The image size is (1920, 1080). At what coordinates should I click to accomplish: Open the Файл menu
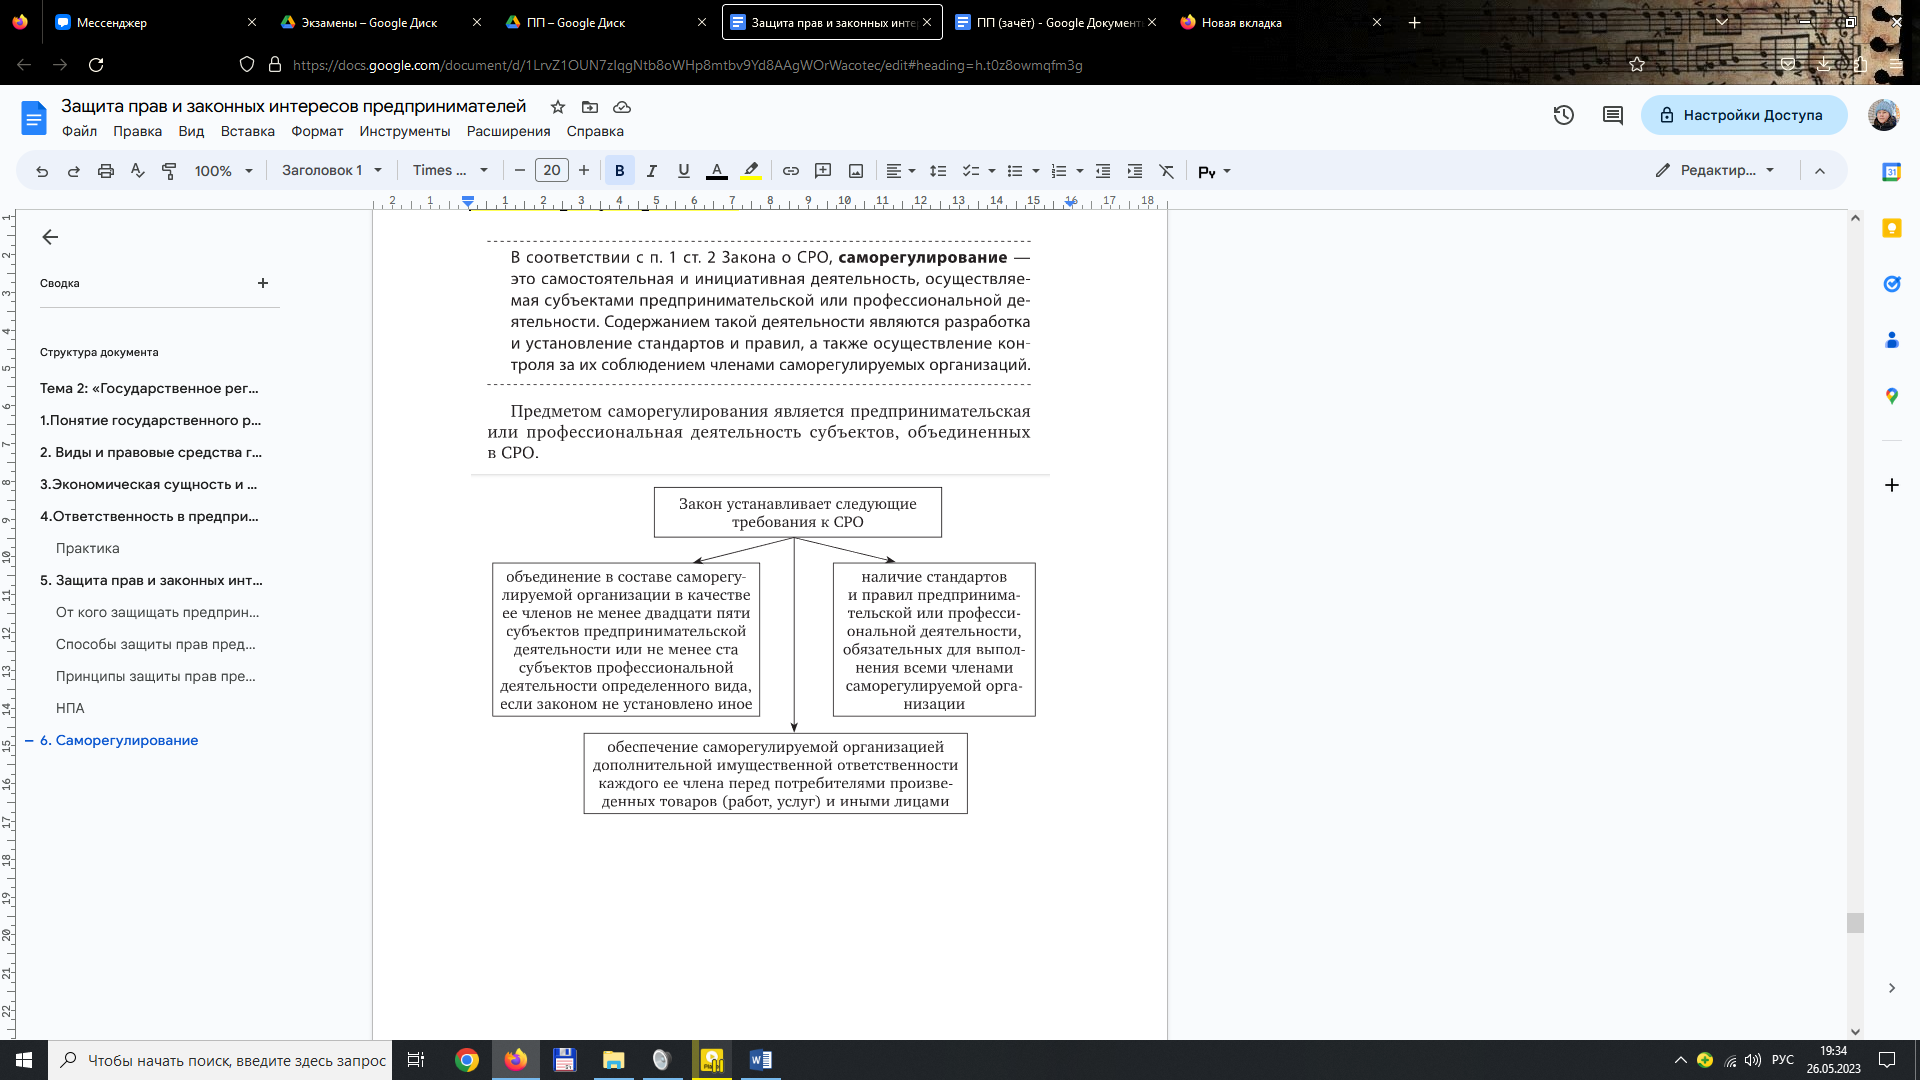(x=79, y=131)
